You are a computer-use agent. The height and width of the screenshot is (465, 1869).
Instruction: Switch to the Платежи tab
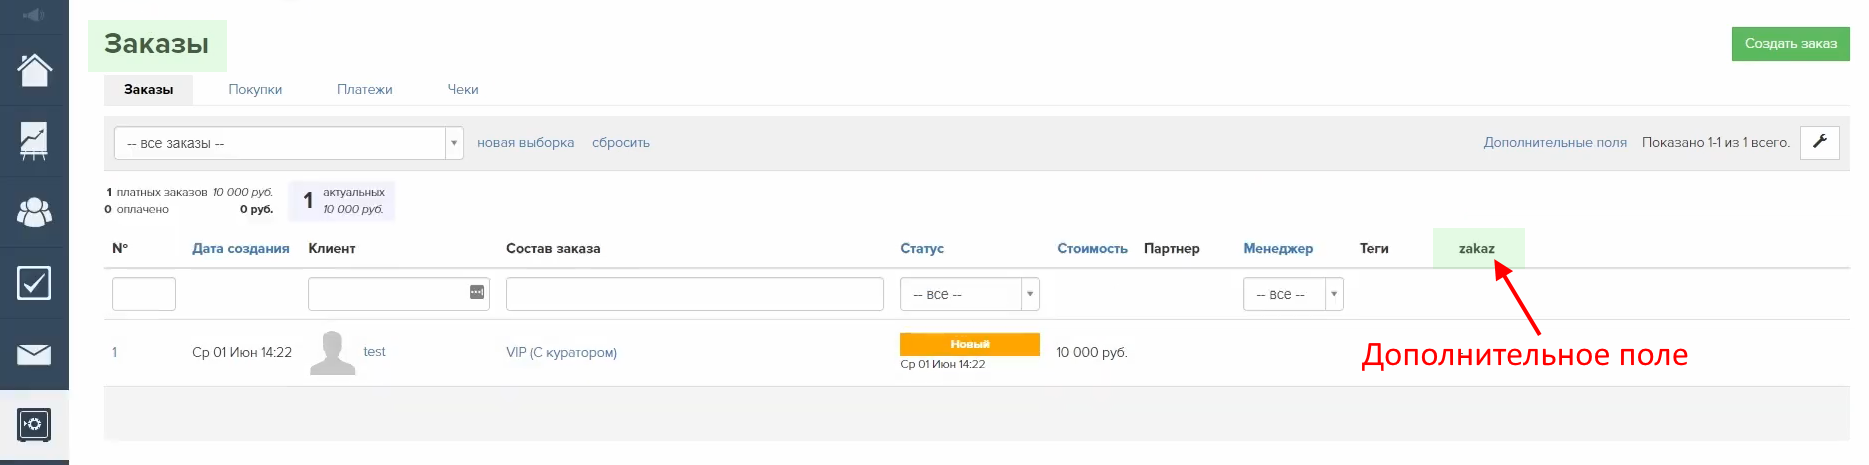pos(364,89)
